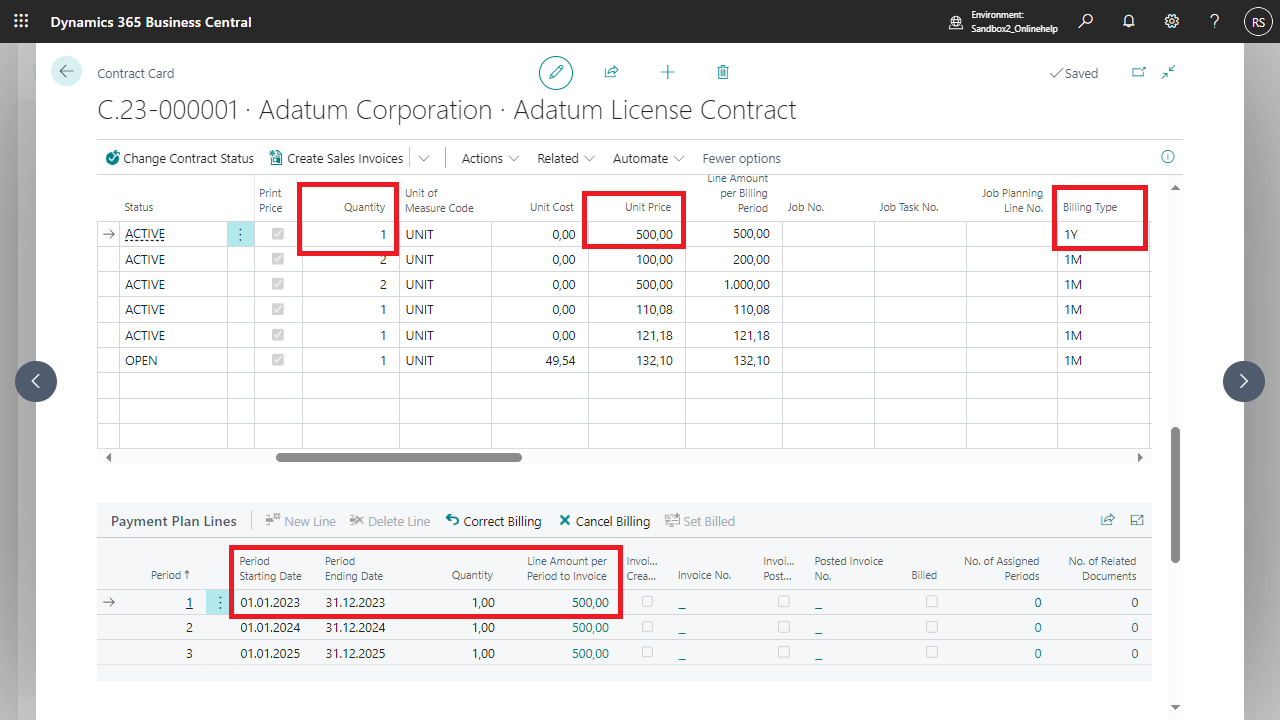
Task: Click Fewer options
Action: tap(741, 158)
